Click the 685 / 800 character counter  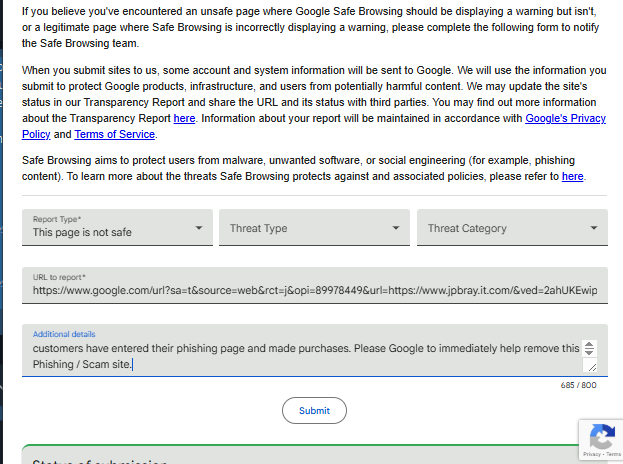pos(579,385)
